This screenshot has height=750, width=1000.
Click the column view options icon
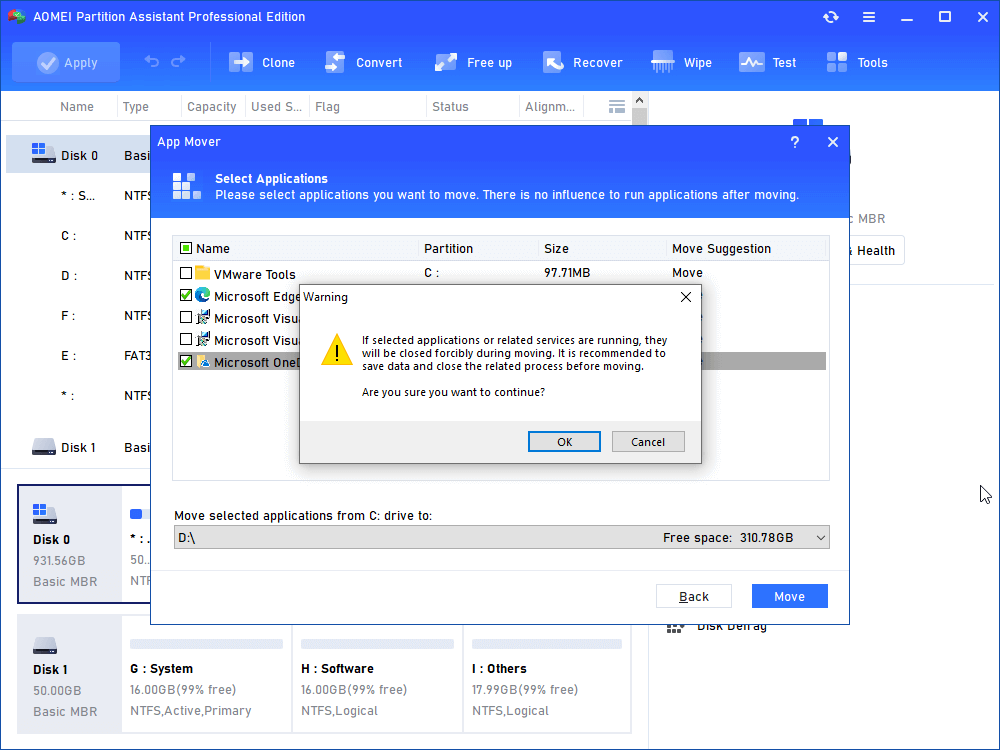(617, 107)
